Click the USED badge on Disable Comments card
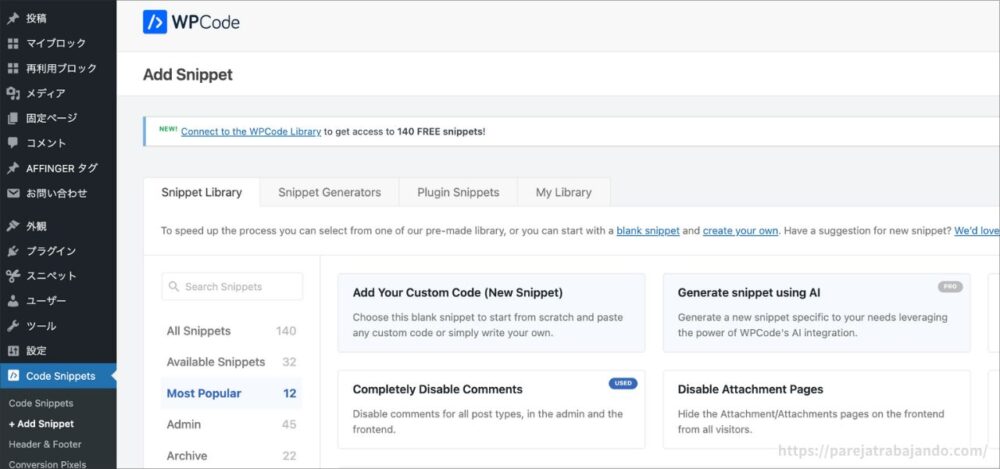1000x469 pixels. tap(622, 383)
